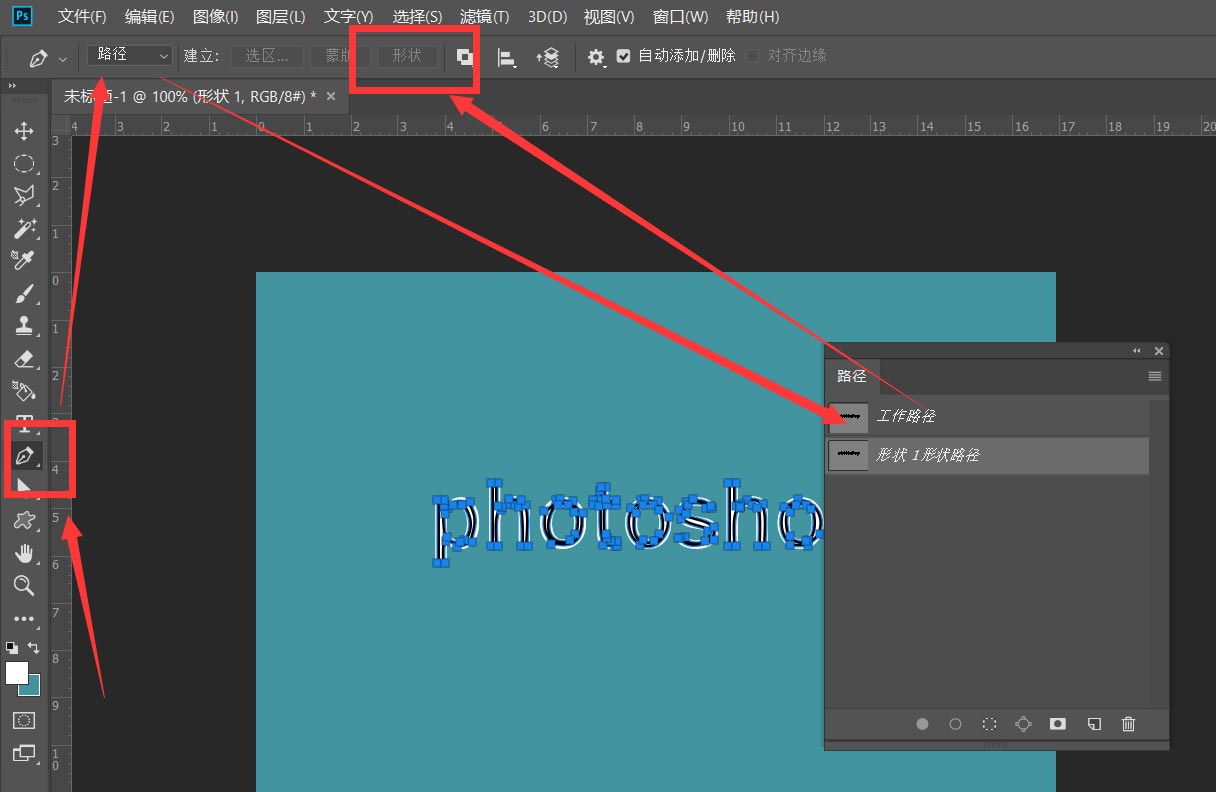Expand the toolbar double-arrow toggle

tap(13, 87)
